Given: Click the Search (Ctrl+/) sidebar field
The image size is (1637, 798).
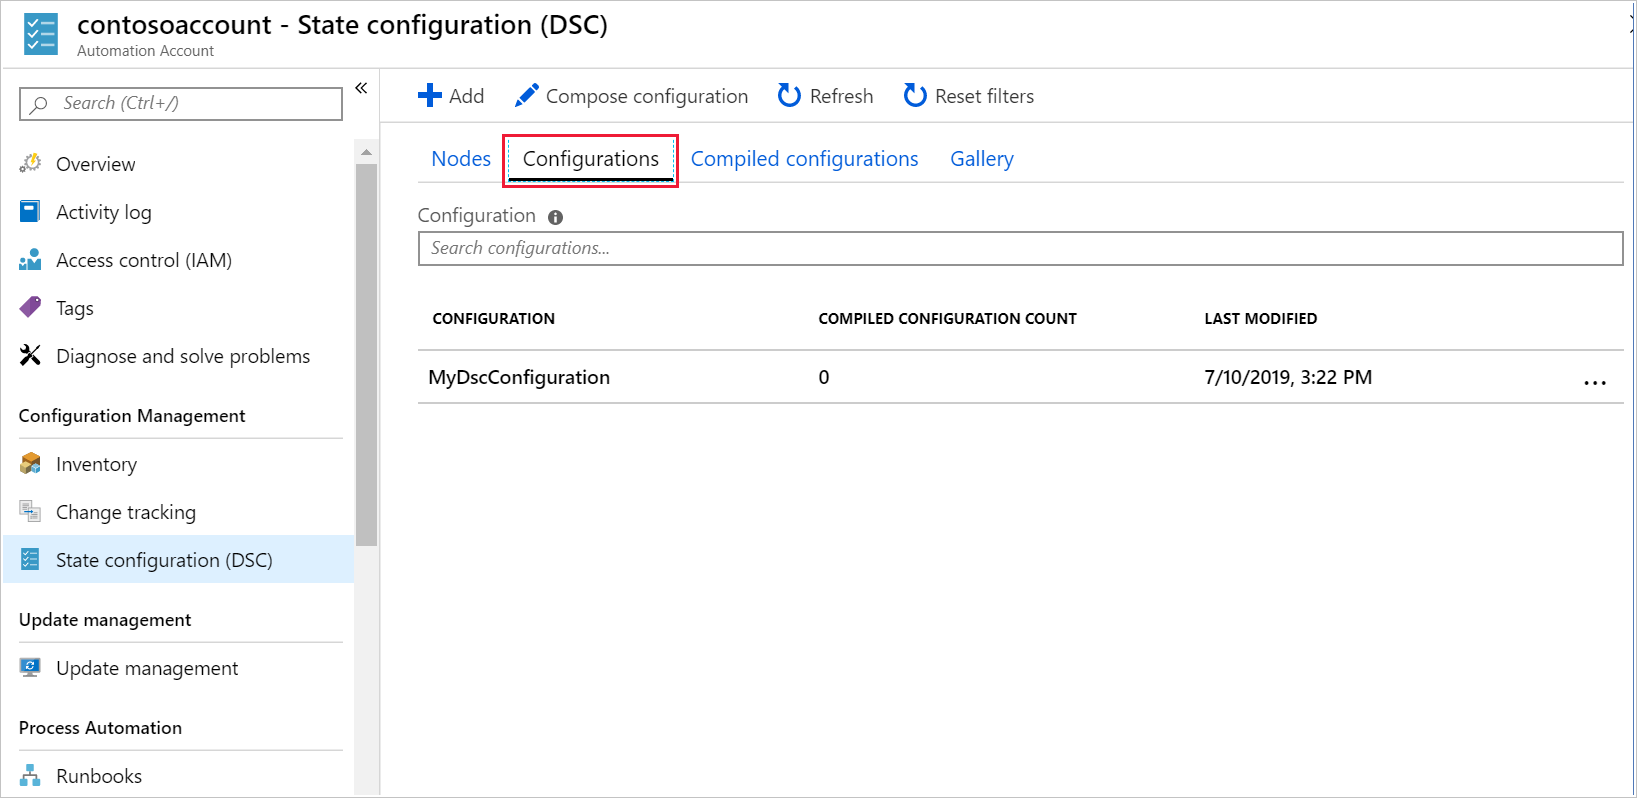Looking at the screenshot, I should pos(181,103).
